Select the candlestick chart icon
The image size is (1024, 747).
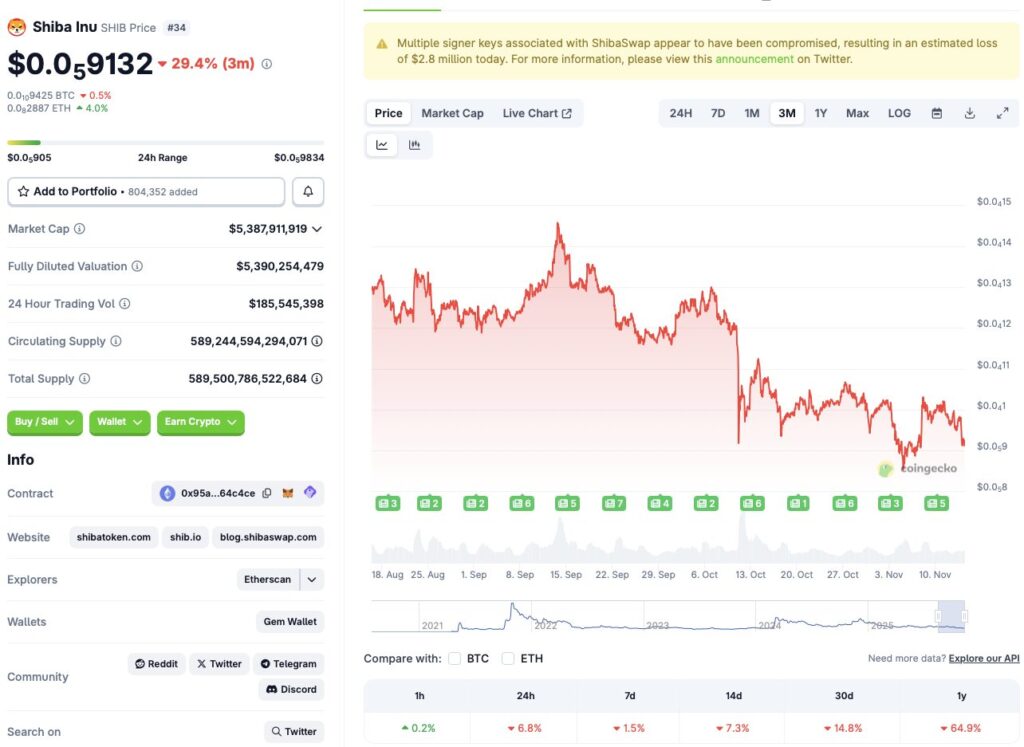415,144
